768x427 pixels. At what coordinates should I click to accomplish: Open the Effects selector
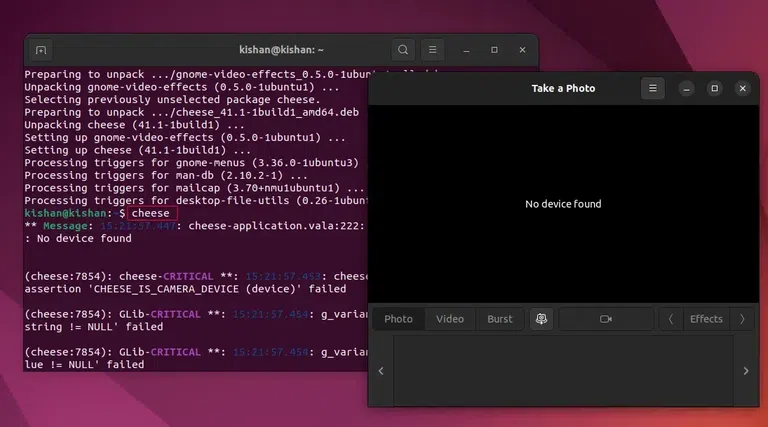pyautogui.click(x=706, y=319)
